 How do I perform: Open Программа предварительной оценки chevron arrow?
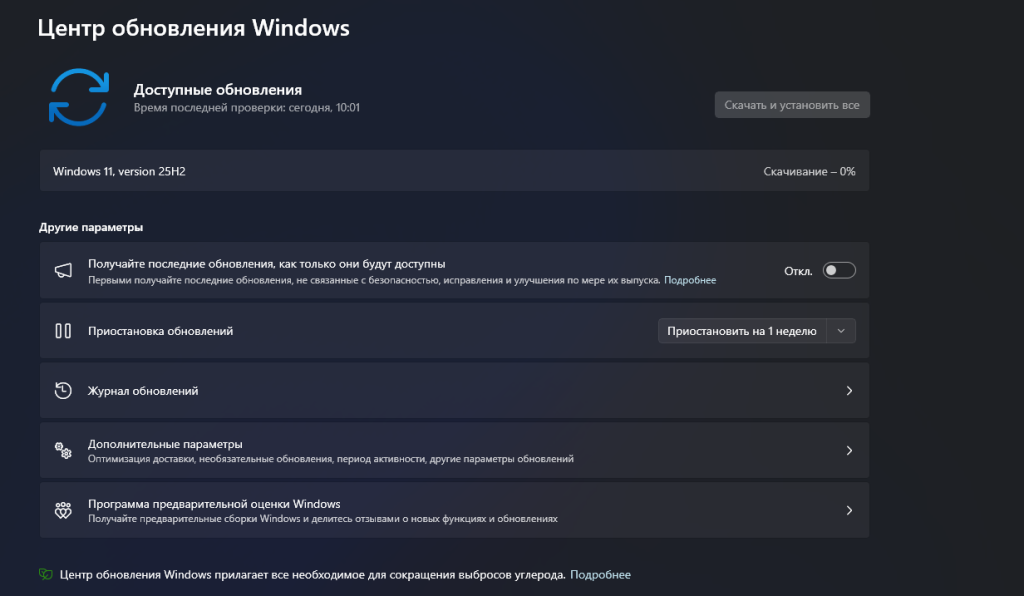point(849,511)
